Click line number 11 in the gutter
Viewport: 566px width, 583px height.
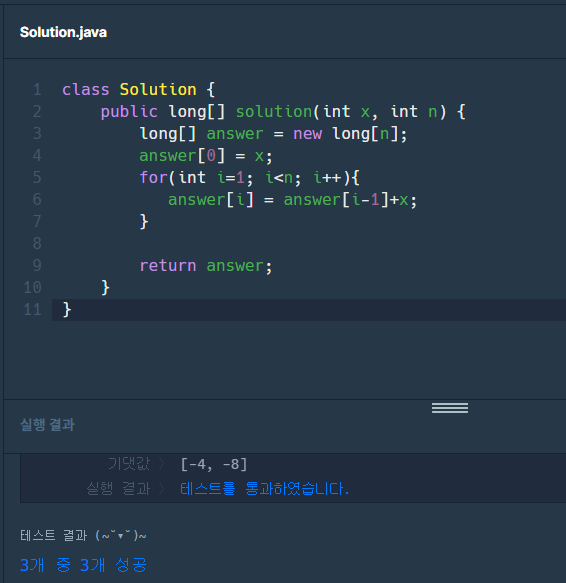point(32,310)
